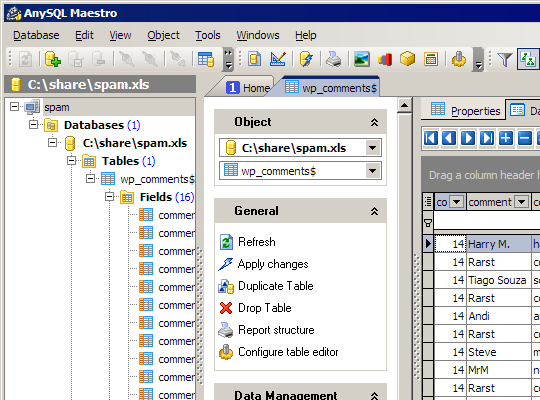Click the Drop Table link
Viewport: 540px width, 400px height.
click(264, 308)
